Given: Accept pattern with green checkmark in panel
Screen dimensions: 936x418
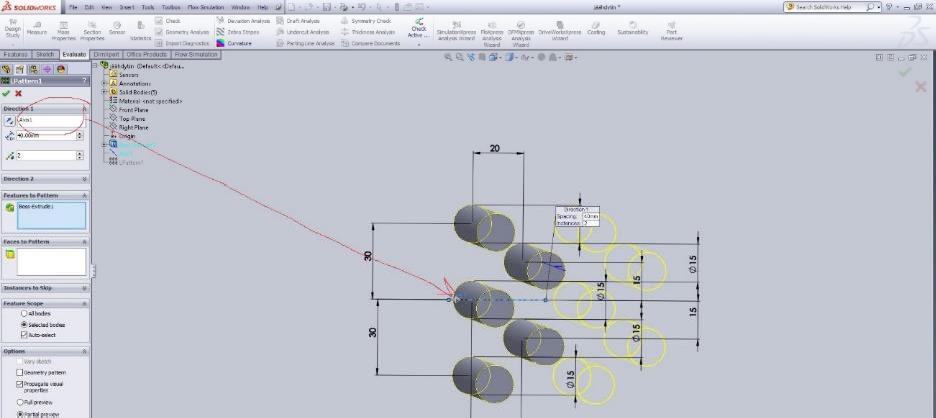Looking at the screenshot, I should pos(6,93).
